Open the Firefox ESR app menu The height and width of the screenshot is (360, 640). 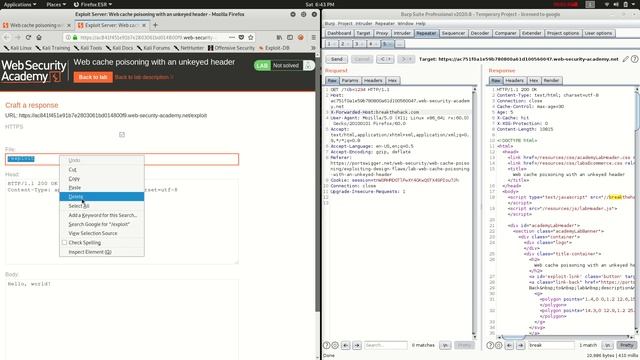[x=93, y=4]
